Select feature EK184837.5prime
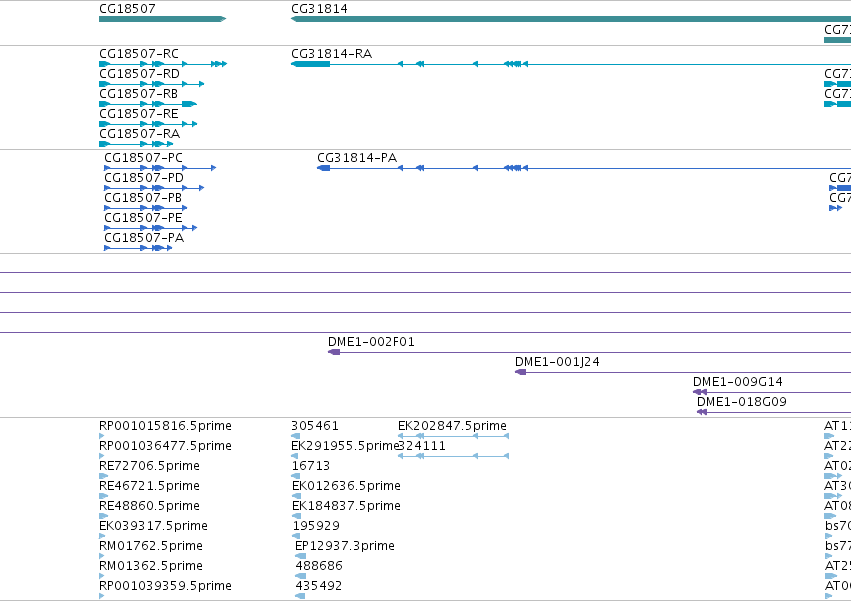 pyautogui.click(x=346, y=507)
